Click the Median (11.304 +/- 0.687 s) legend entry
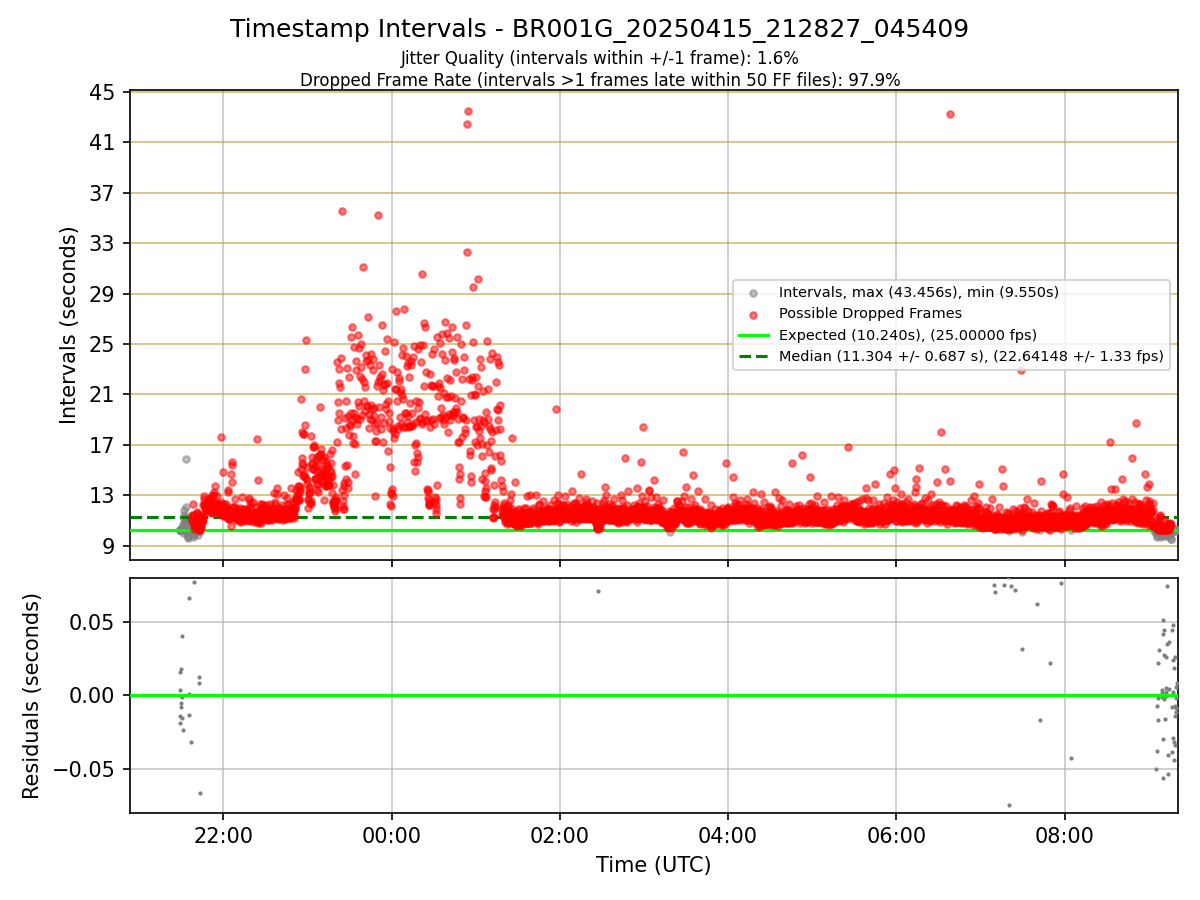The width and height of the screenshot is (1200, 900). pyautogui.click(x=971, y=356)
